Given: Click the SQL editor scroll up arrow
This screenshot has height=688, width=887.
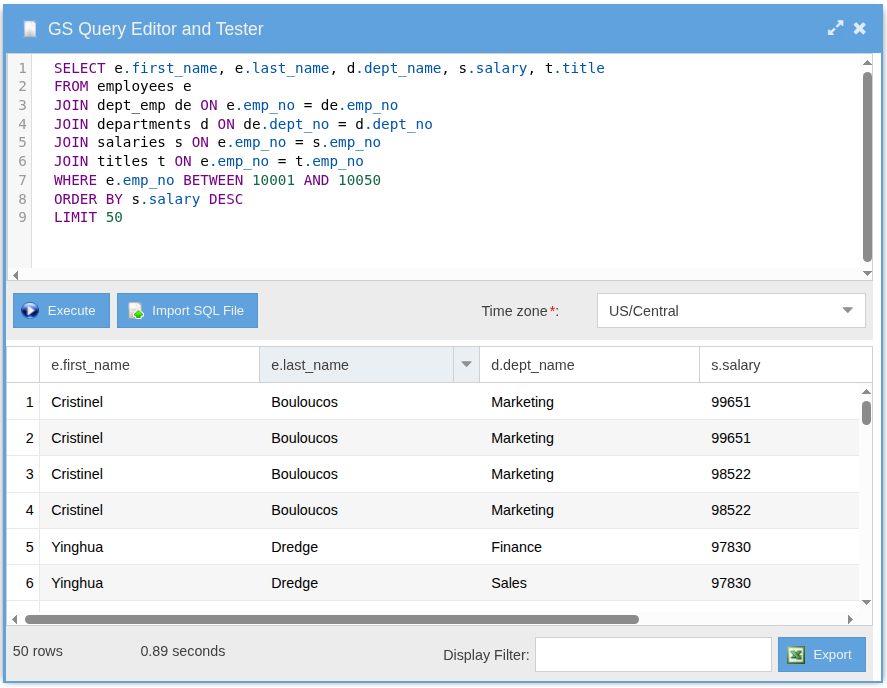Looking at the screenshot, I should [867, 62].
